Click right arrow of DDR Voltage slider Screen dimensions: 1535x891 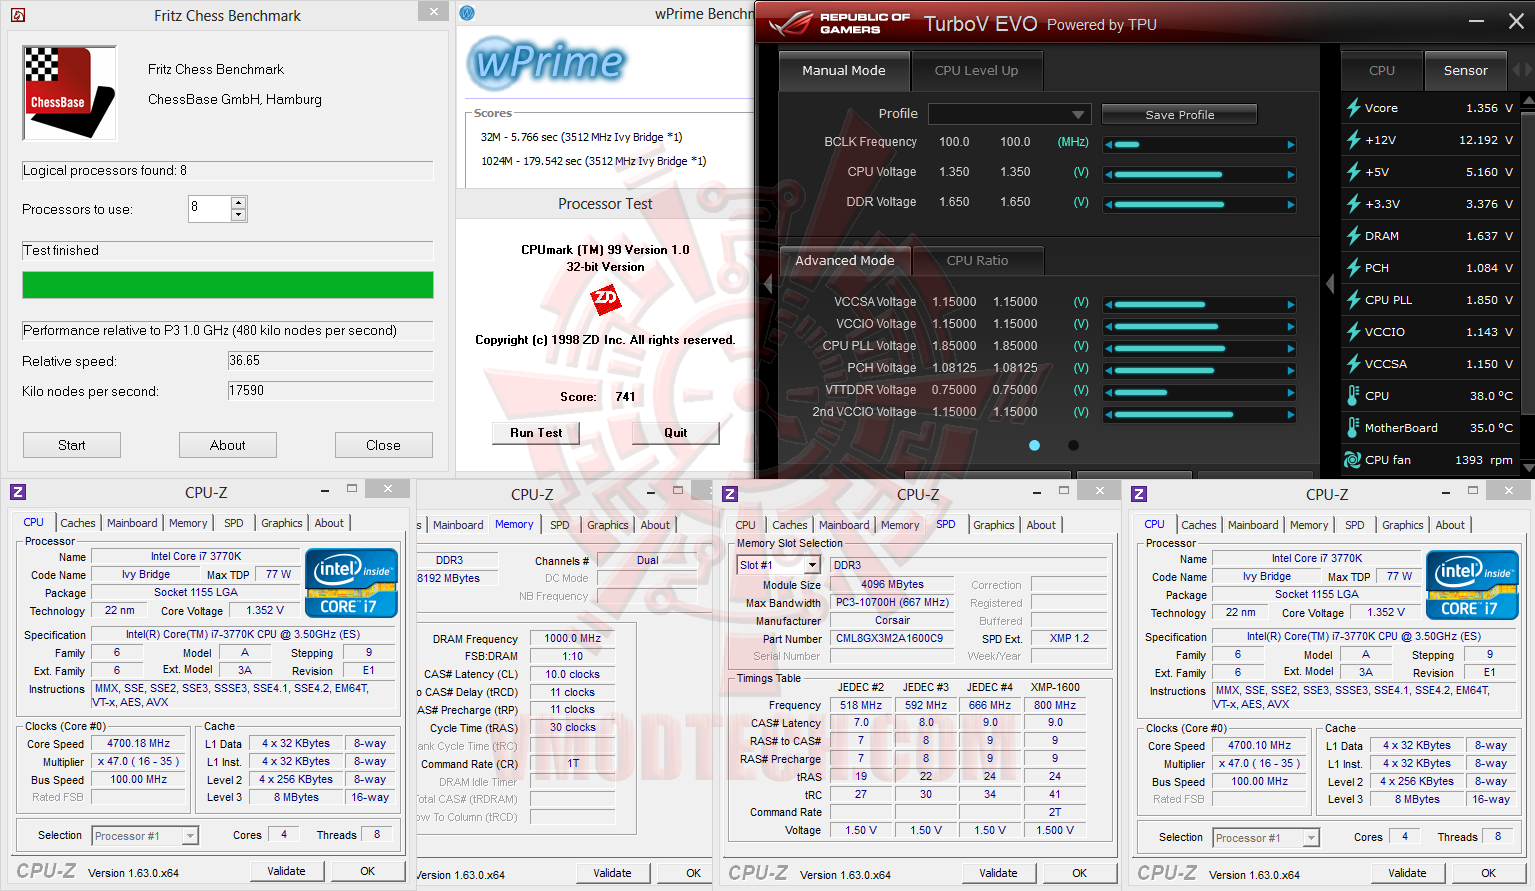(x=1291, y=205)
